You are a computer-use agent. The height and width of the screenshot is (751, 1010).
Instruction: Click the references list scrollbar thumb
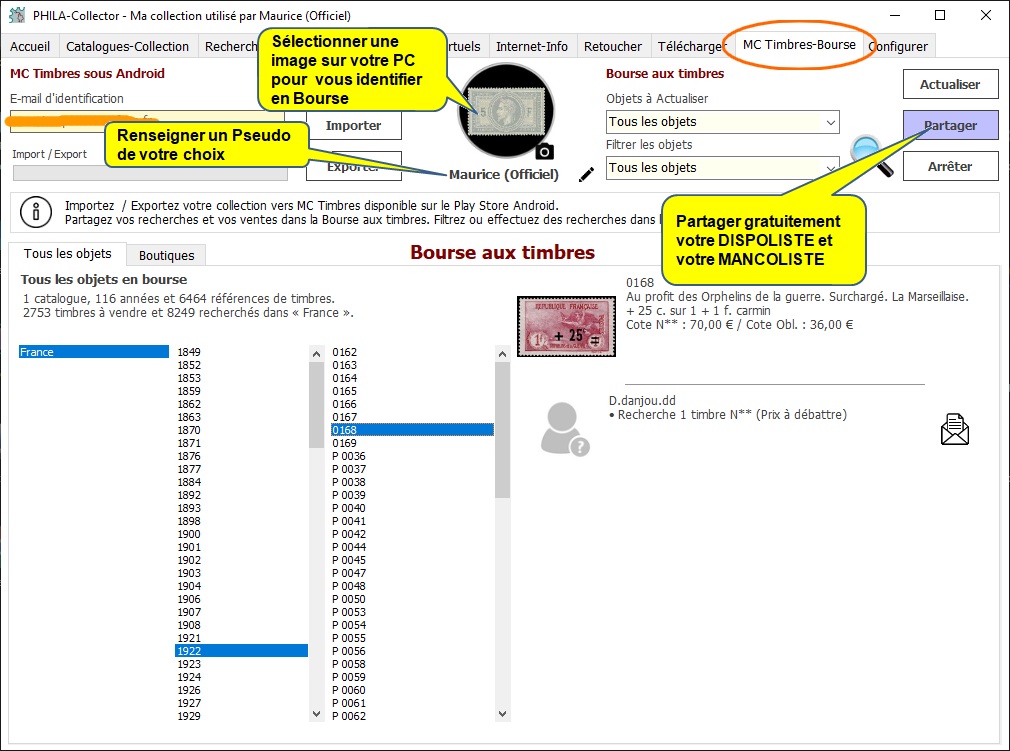(502, 430)
